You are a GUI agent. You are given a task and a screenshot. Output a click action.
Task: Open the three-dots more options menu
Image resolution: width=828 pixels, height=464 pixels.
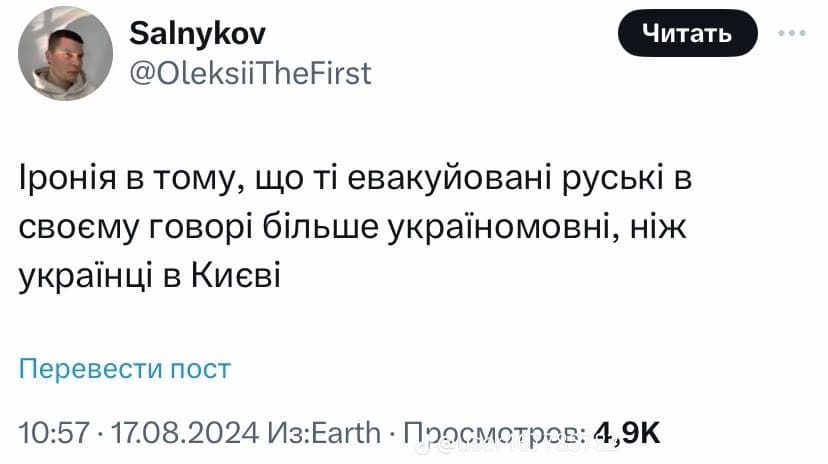pyautogui.click(x=797, y=33)
